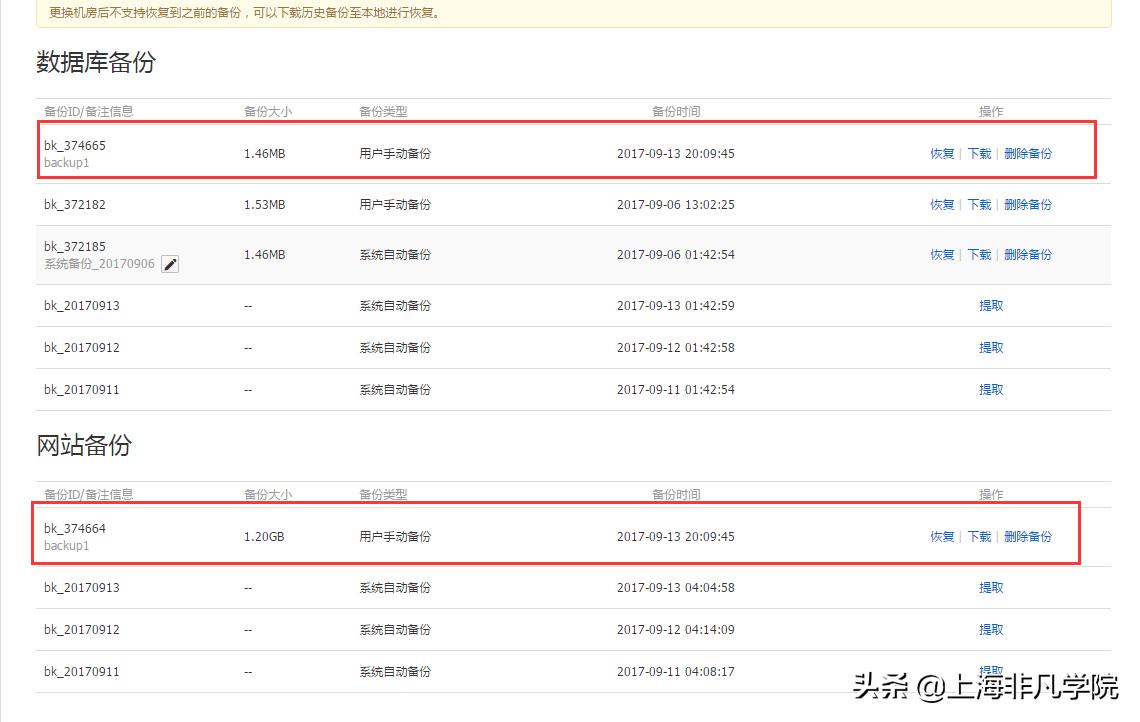Download the 1.20GB bk_374664 website backup
Screen dimensions: 1140x722
978,536
